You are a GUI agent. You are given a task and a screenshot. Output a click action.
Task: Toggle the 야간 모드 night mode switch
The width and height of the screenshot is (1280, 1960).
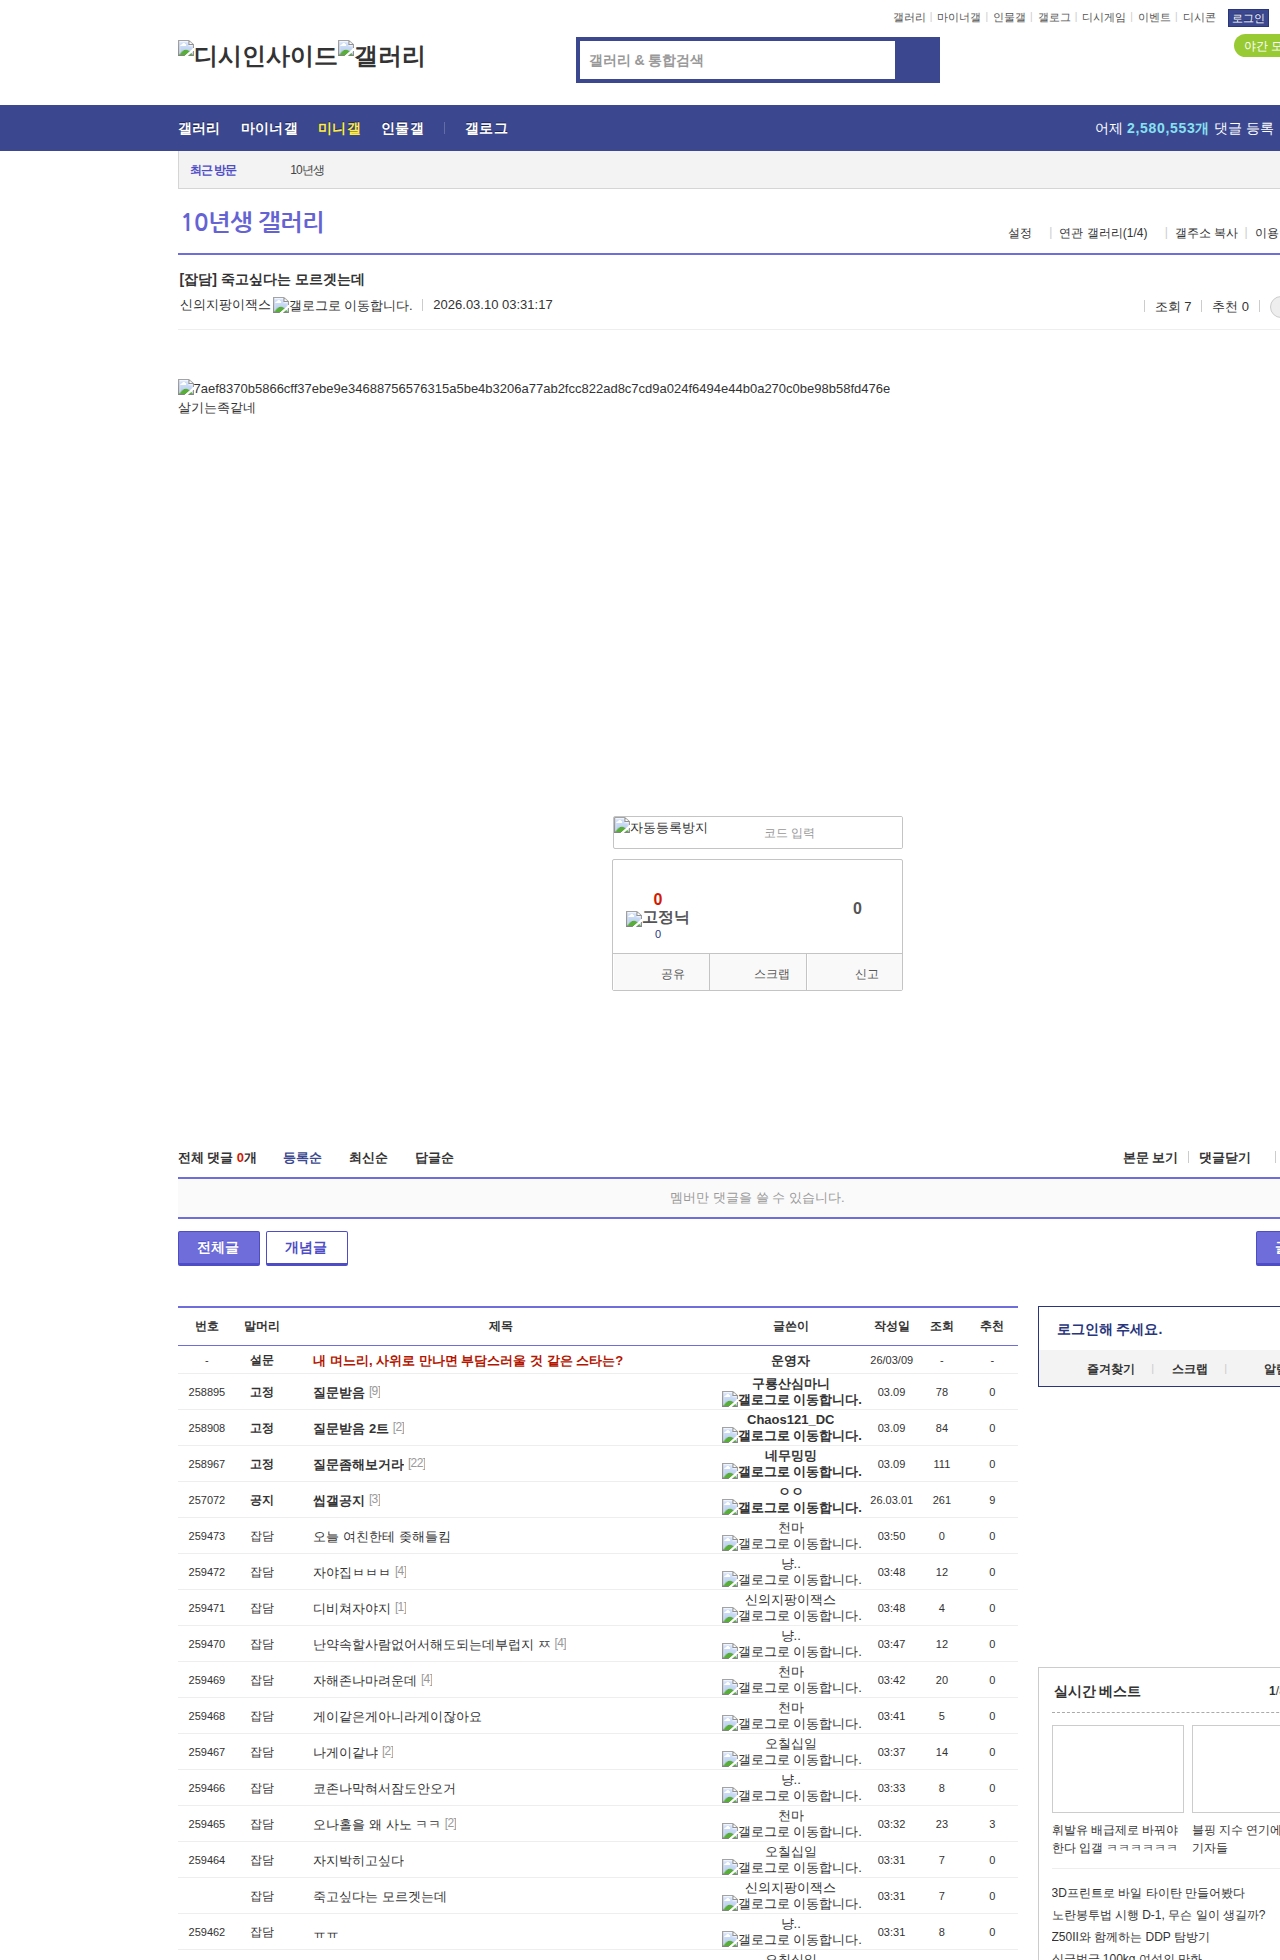1258,46
